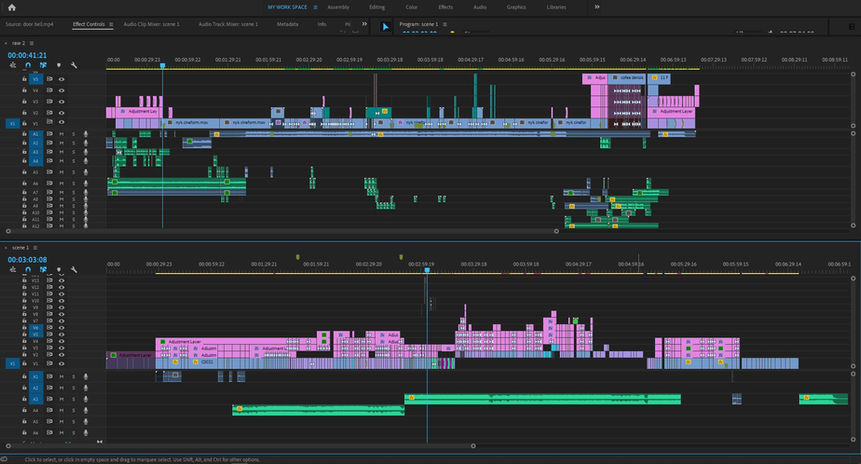Mute audio track A1 in raw 2 timeline

point(61,133)
